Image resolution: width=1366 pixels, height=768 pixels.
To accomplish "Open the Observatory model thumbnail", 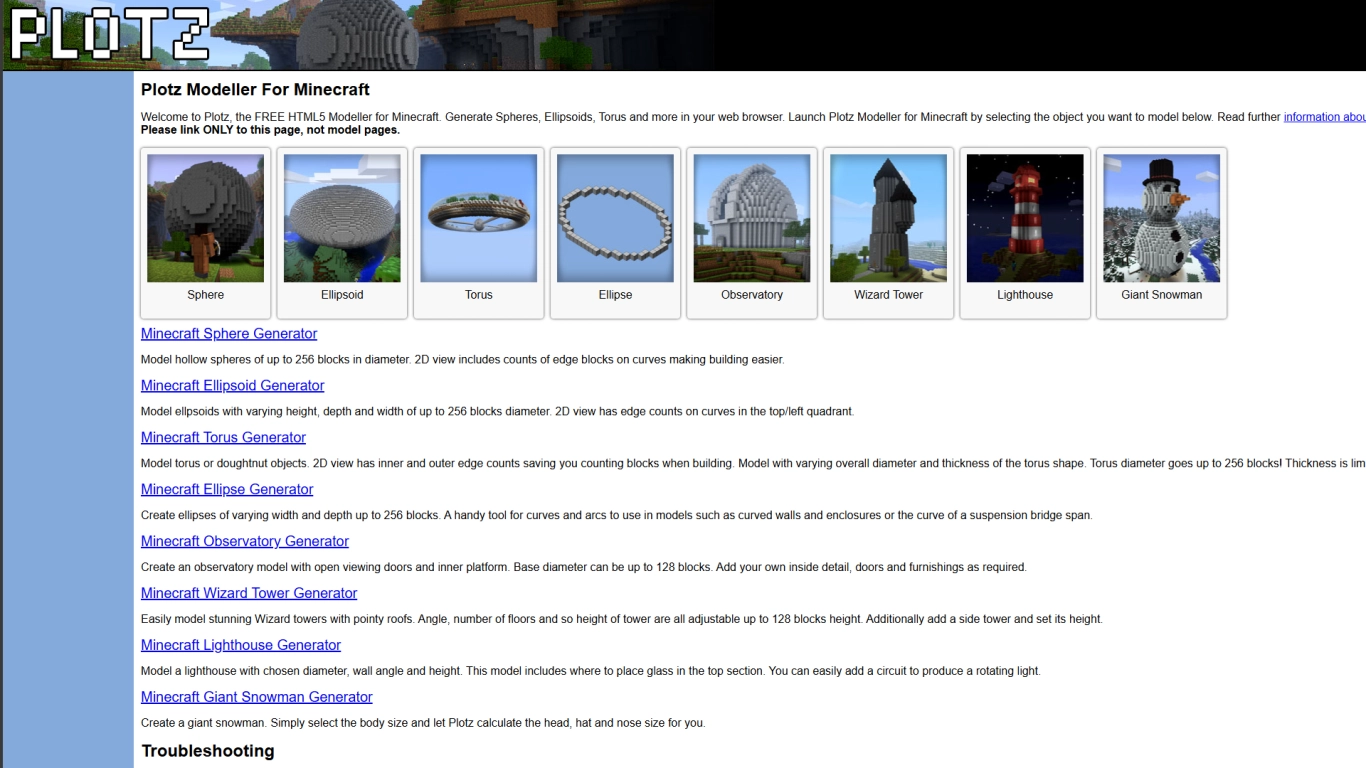I will [x=751, y=218].
